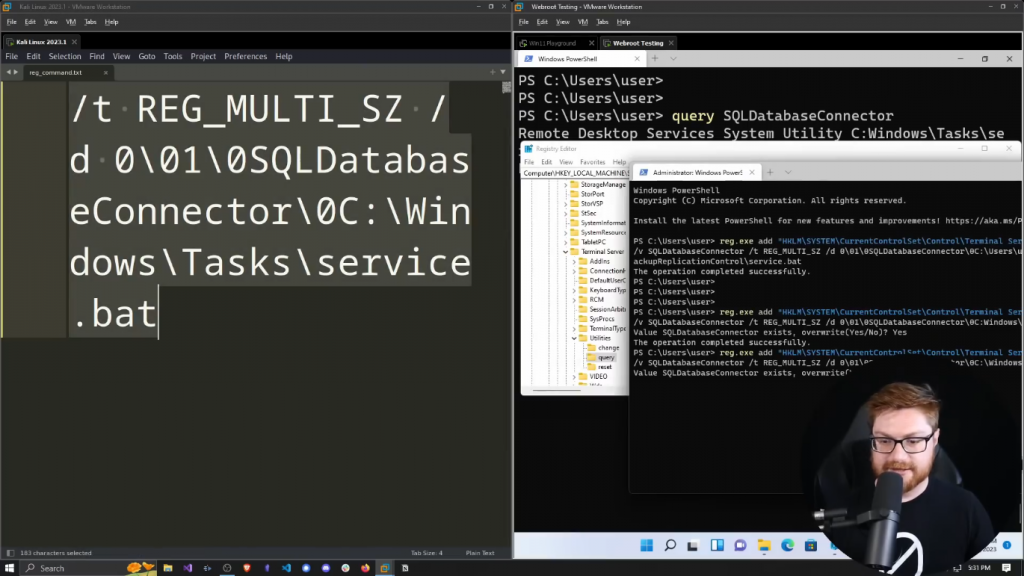1024x576 pixels.
Task: Open Visual Studio Code from the host taskbar
Action: [286, 568]
